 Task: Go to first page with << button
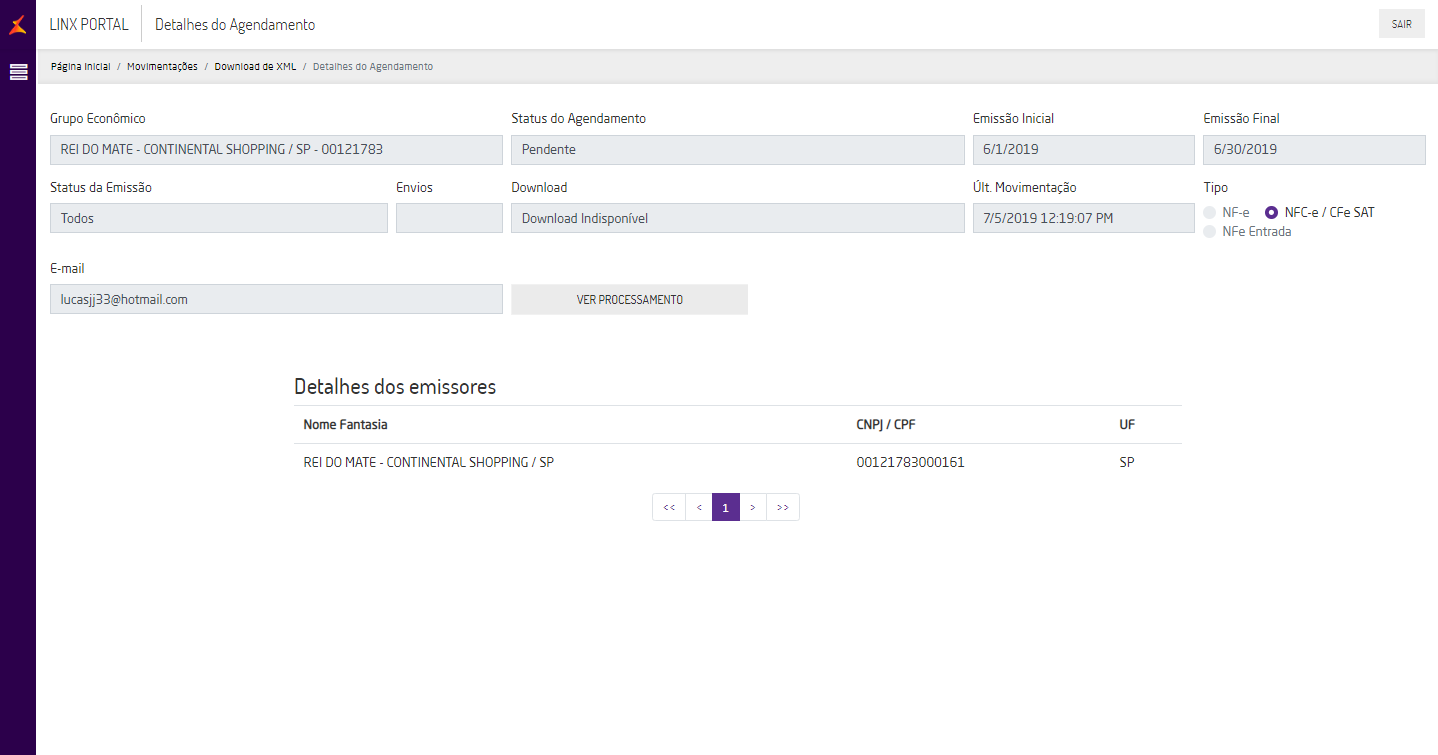669,507
